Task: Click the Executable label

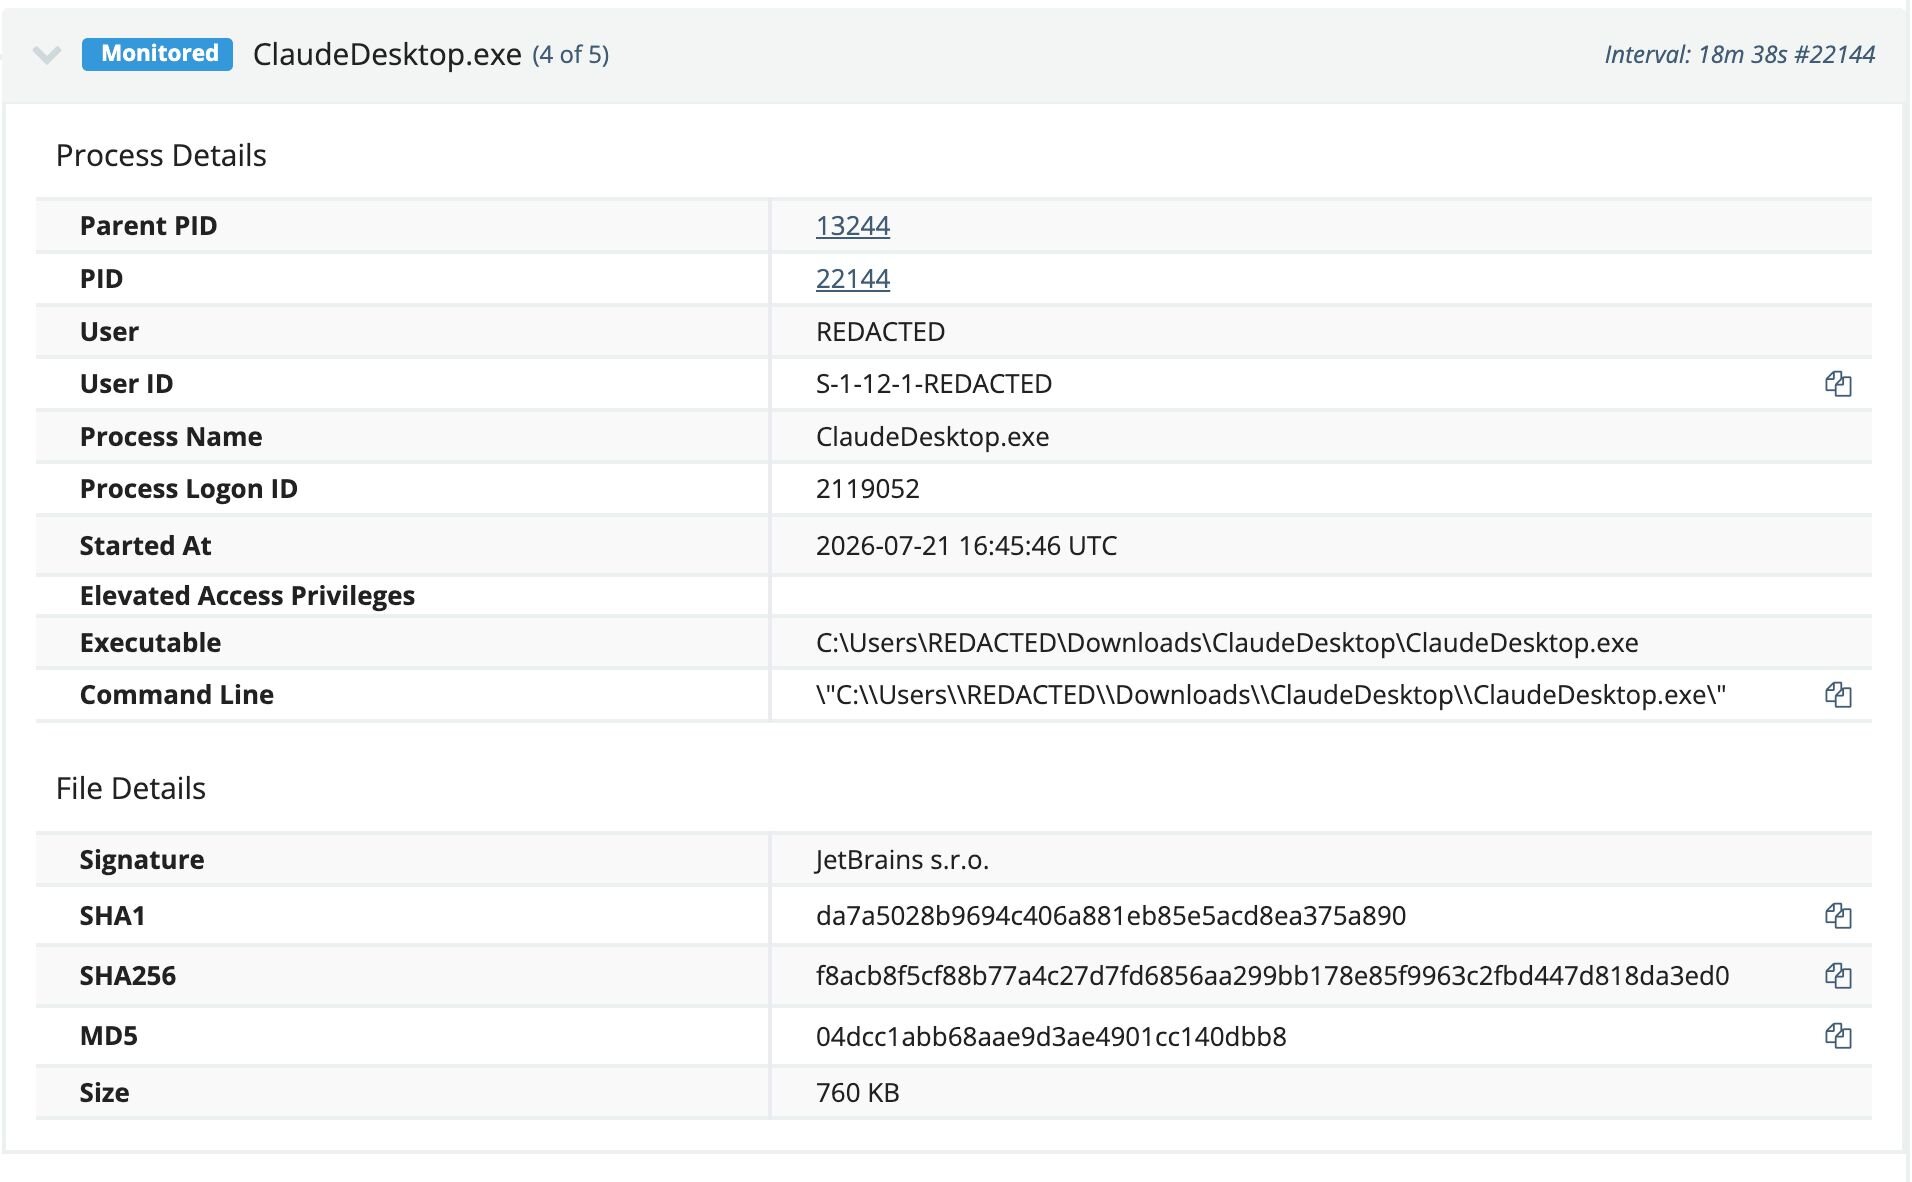Action: click(x=150, y=643)
